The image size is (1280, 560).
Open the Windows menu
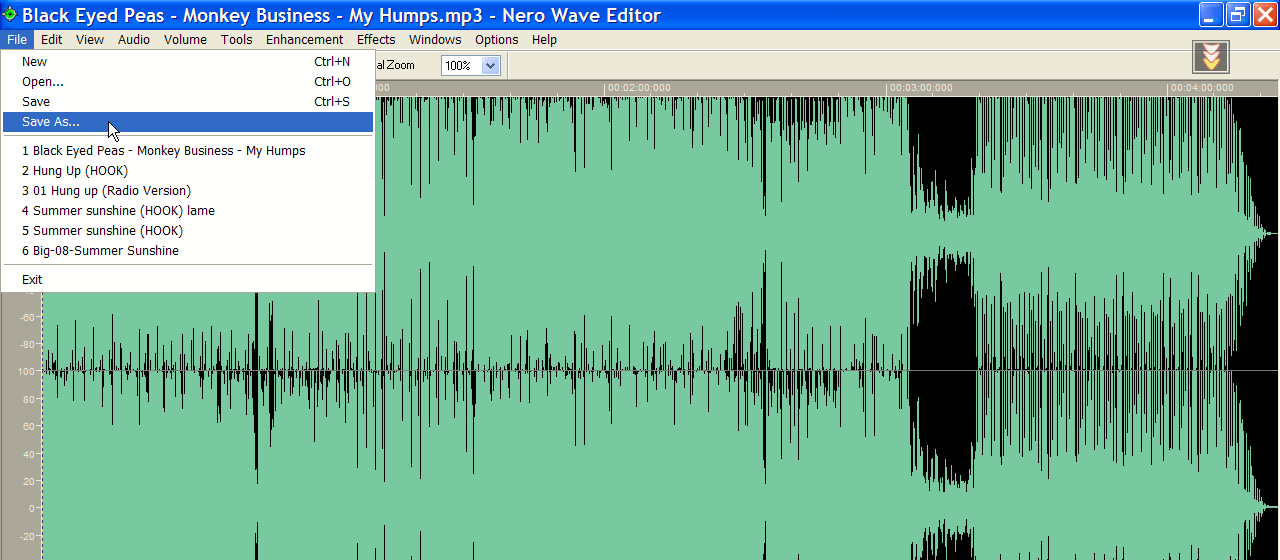(x=435, y=40)
